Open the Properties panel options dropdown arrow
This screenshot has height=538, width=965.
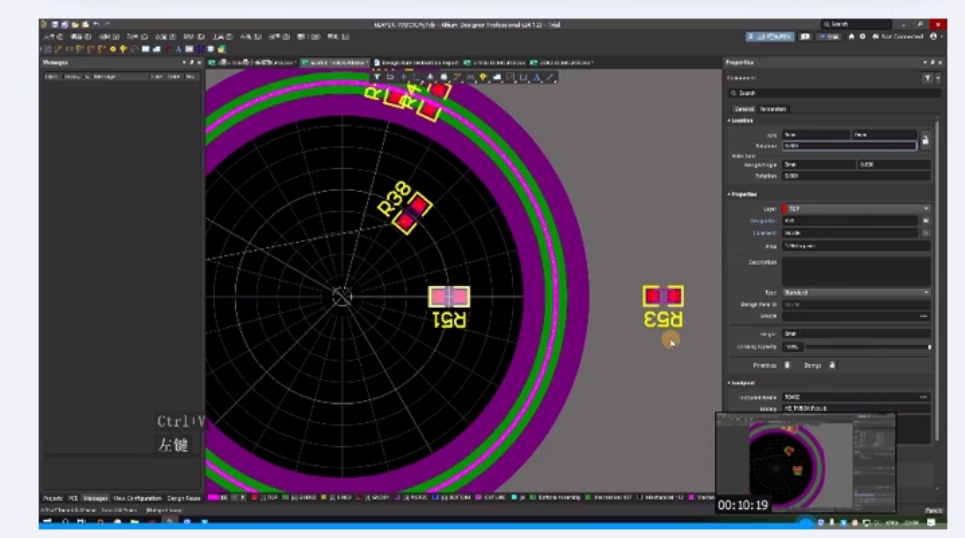point(925,63)
